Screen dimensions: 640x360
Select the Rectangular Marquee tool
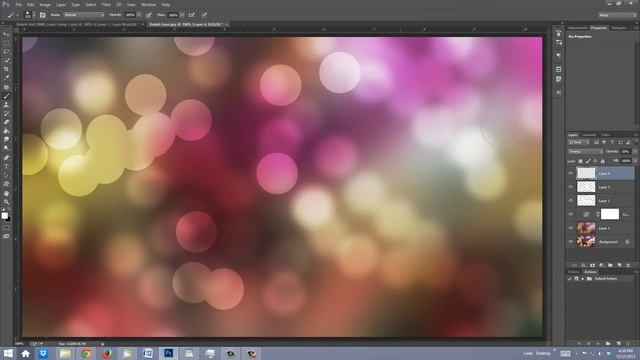point(6,43)
